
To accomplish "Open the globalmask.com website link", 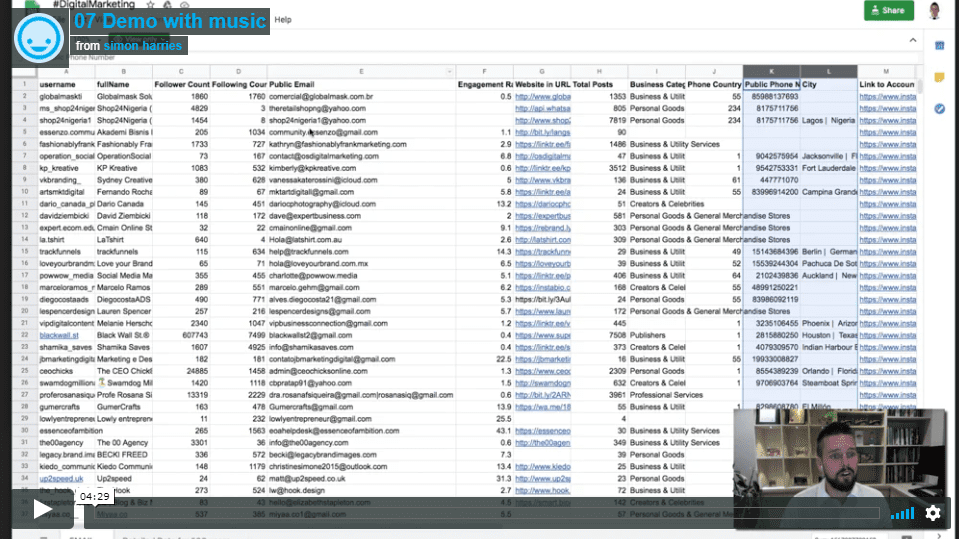I will (x=541, y=97).
